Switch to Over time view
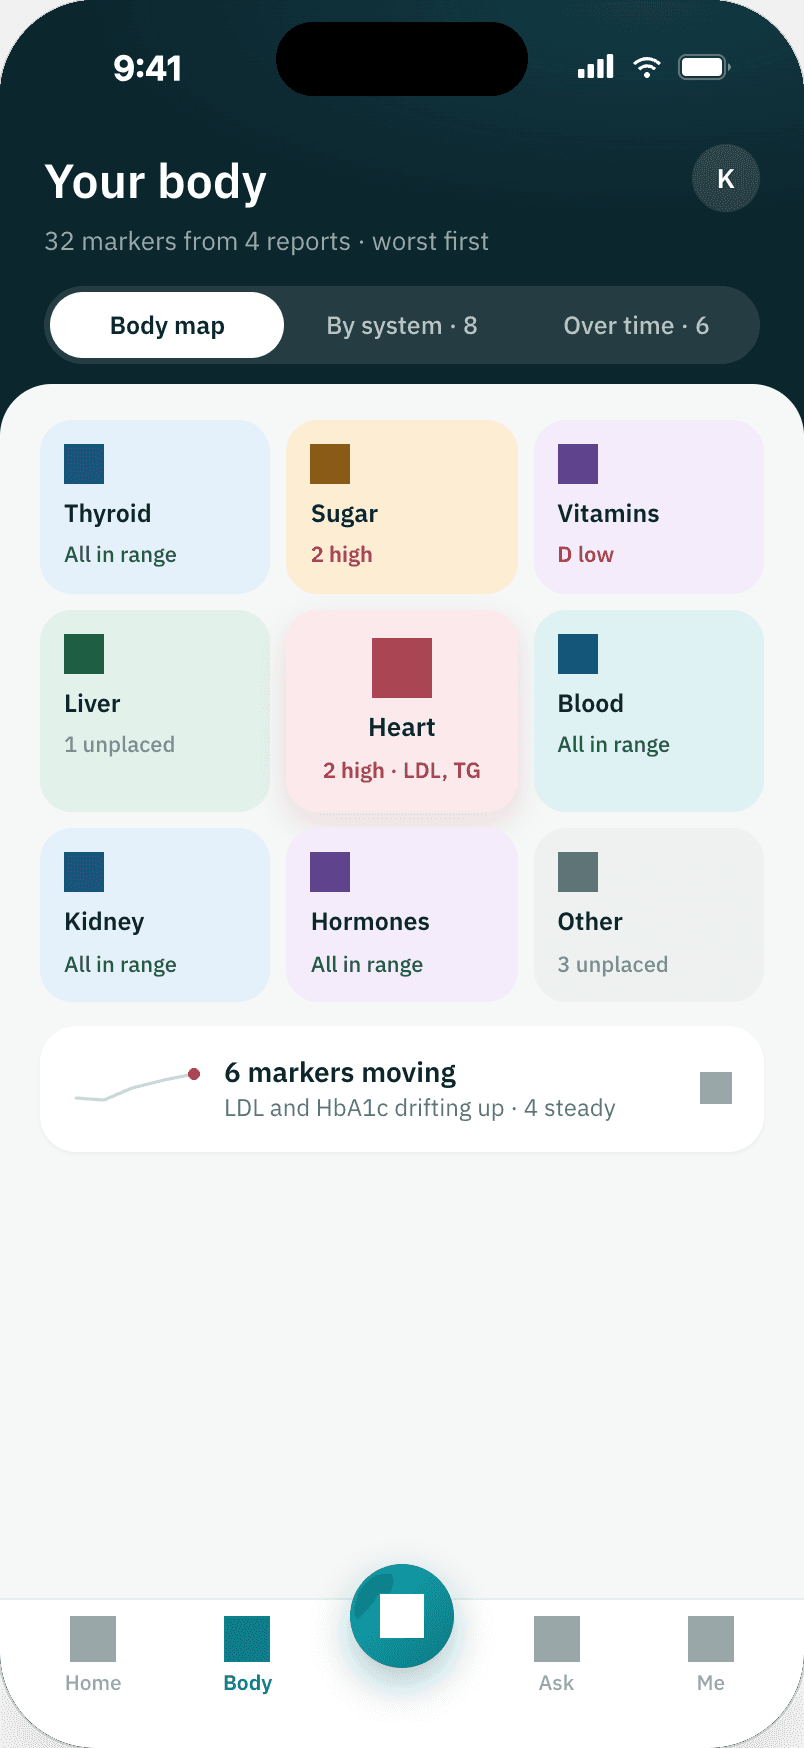This screenshot has width=804, height=1748. click(x=636, y=325)
